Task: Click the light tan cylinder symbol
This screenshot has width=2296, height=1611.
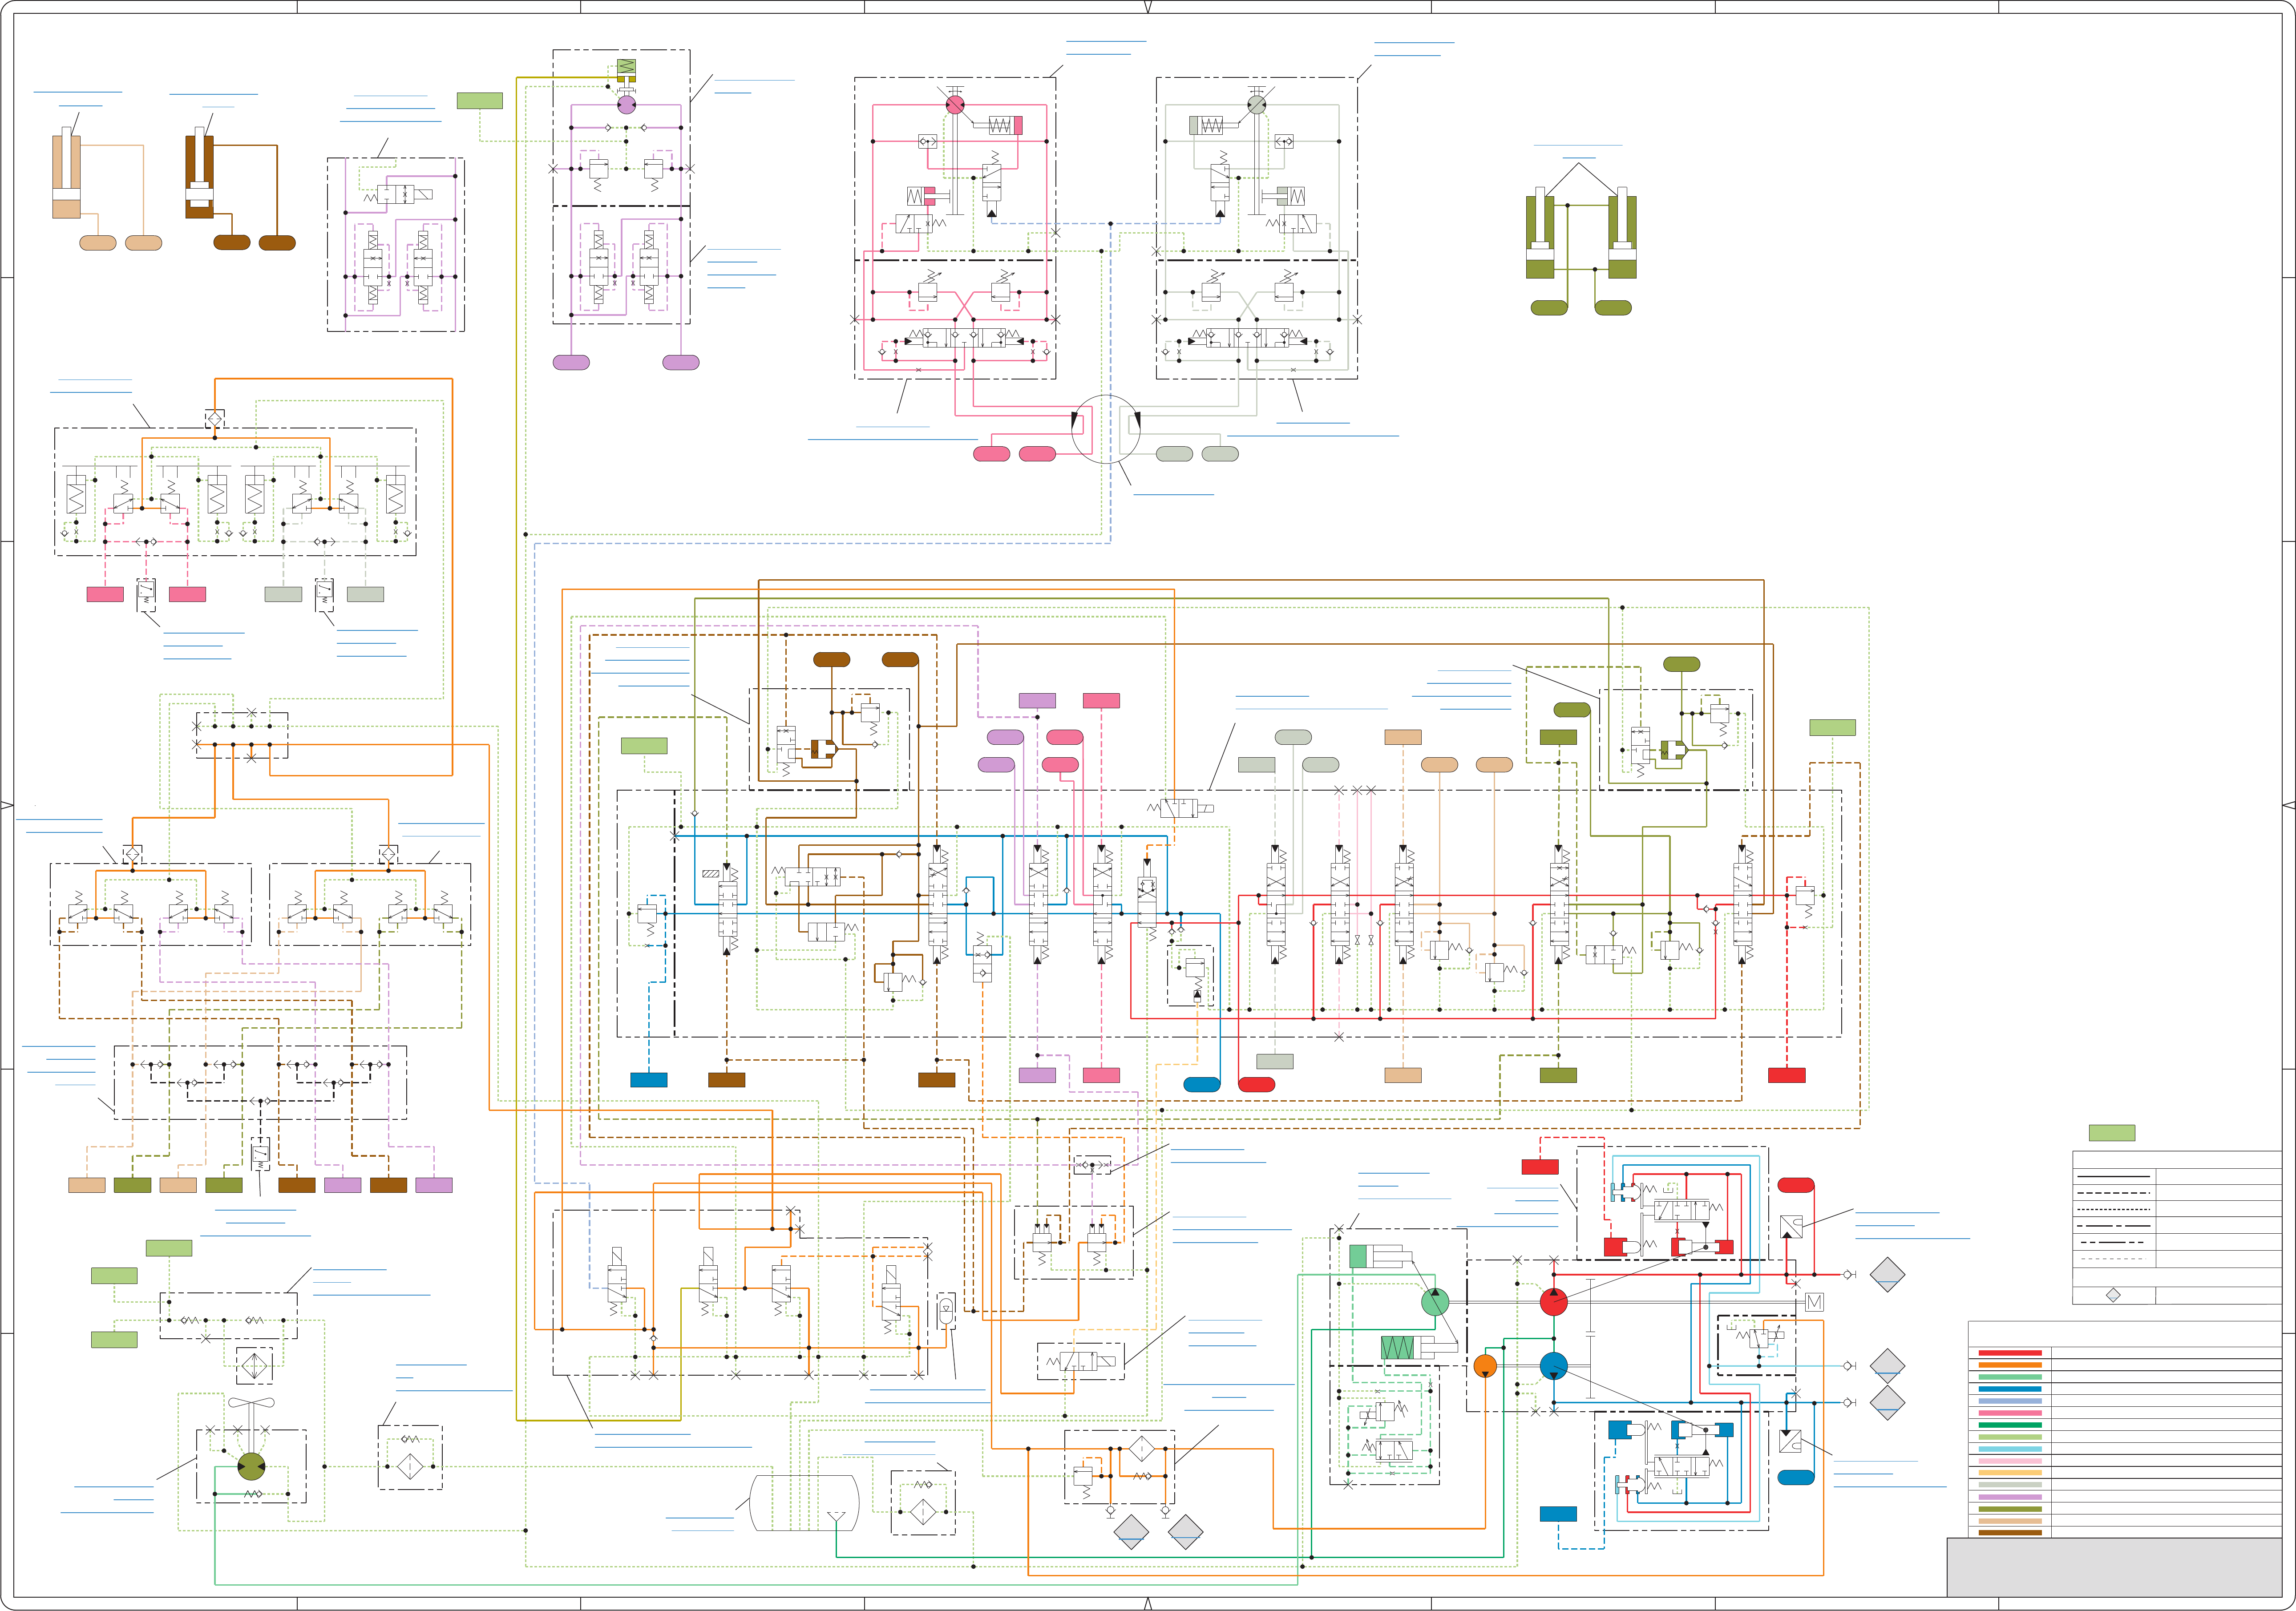Action: 66,173
